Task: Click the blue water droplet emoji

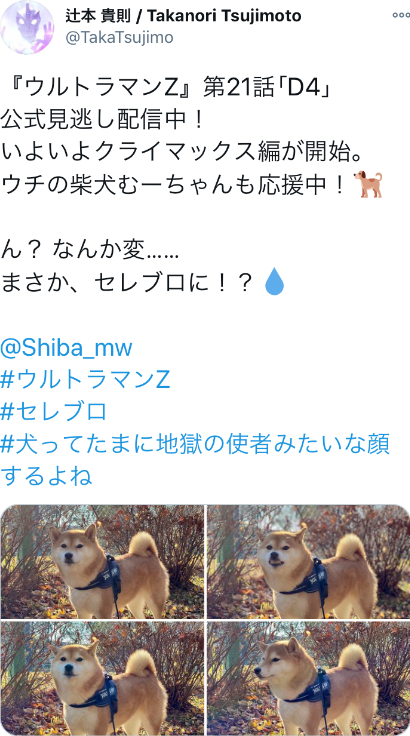Action: pos(274,283)
